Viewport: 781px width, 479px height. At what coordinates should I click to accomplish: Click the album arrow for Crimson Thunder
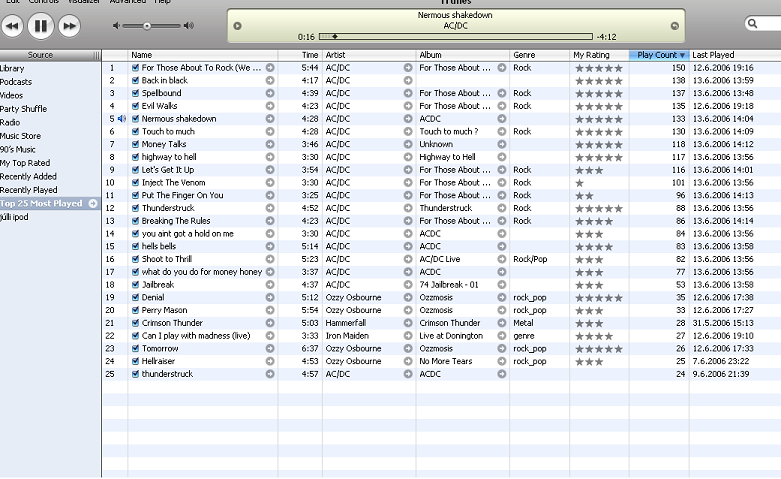(502, 323)
